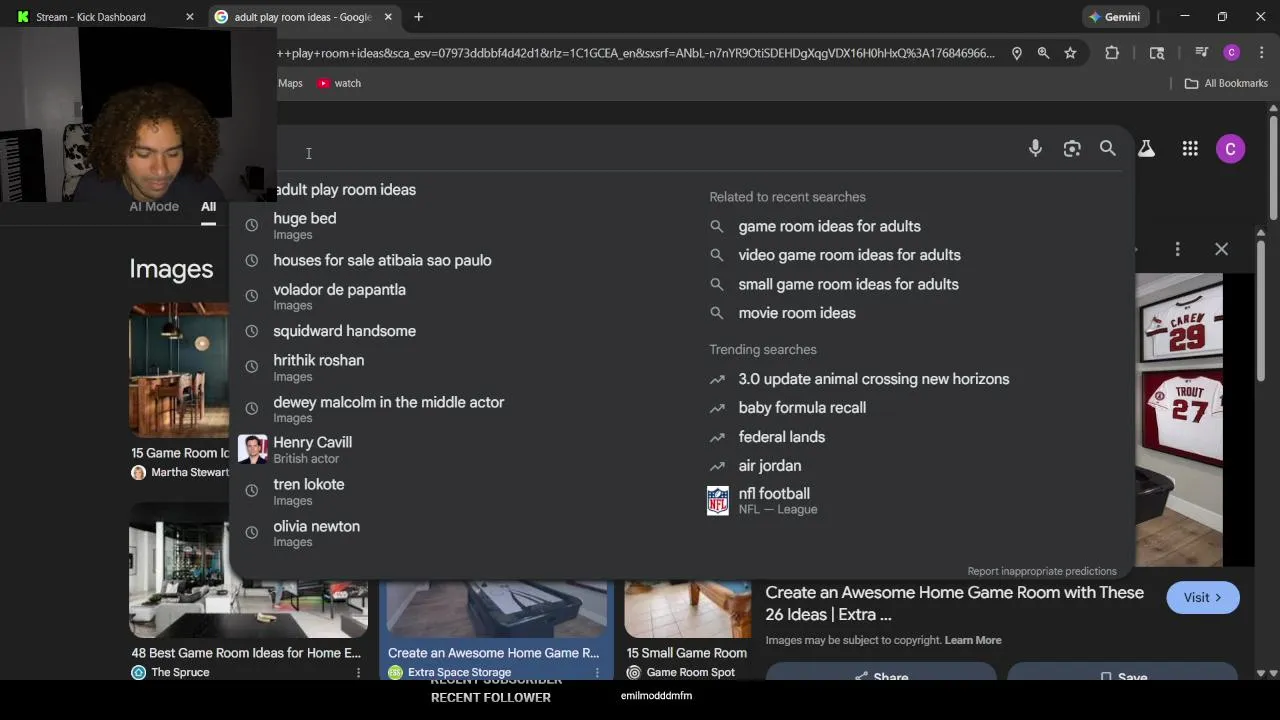
Task: Open trending 3.0 update animal crossing
Action: tap(873, 379)
